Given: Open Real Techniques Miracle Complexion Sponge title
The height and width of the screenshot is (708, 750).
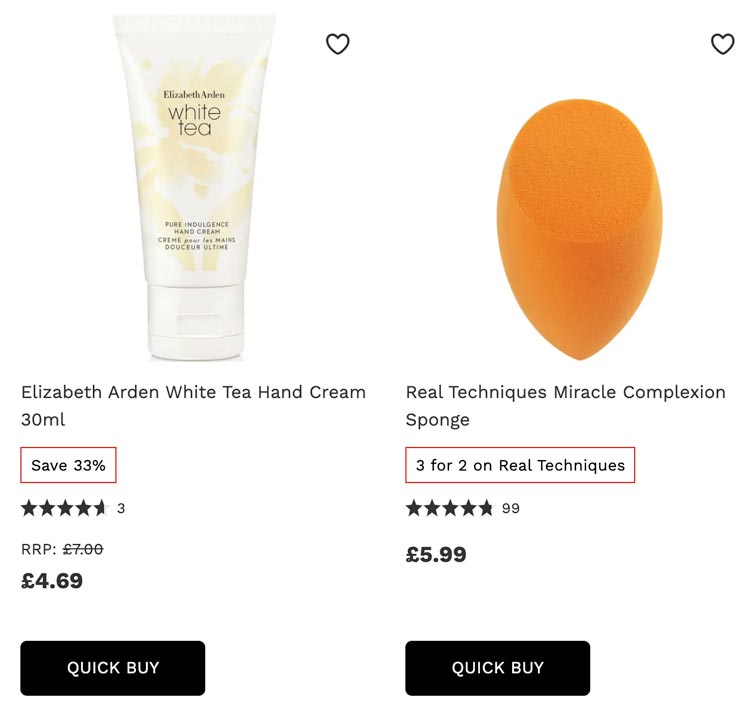Looking at the screenshot, I should 565,406.
